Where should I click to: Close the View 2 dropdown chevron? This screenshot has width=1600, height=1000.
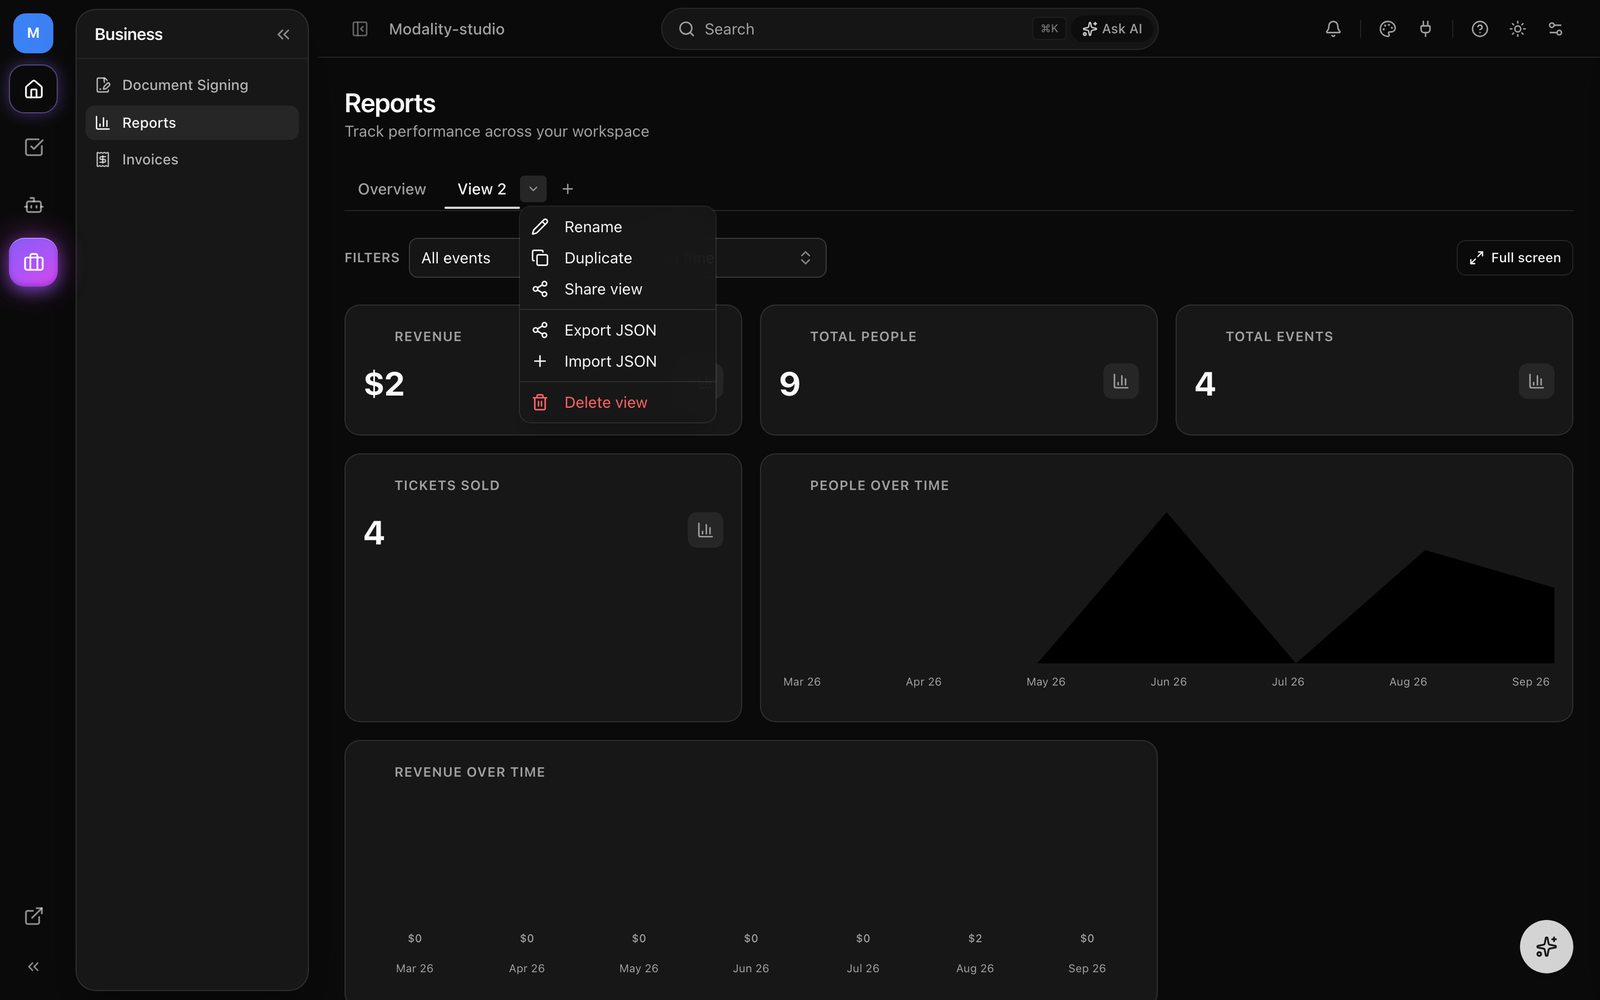pyautogui.click(x=533, y=189)
